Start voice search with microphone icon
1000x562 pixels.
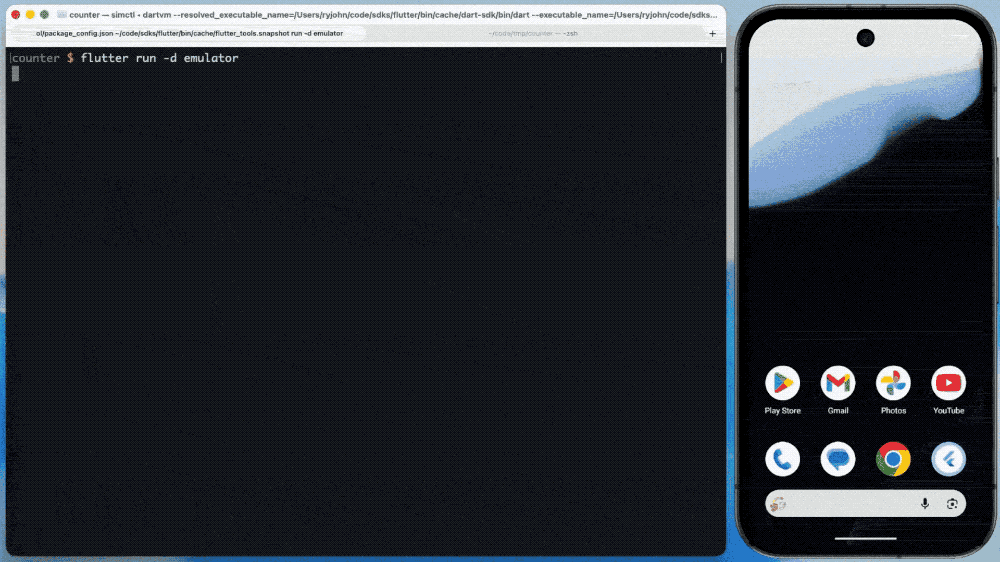click(925, 504)
